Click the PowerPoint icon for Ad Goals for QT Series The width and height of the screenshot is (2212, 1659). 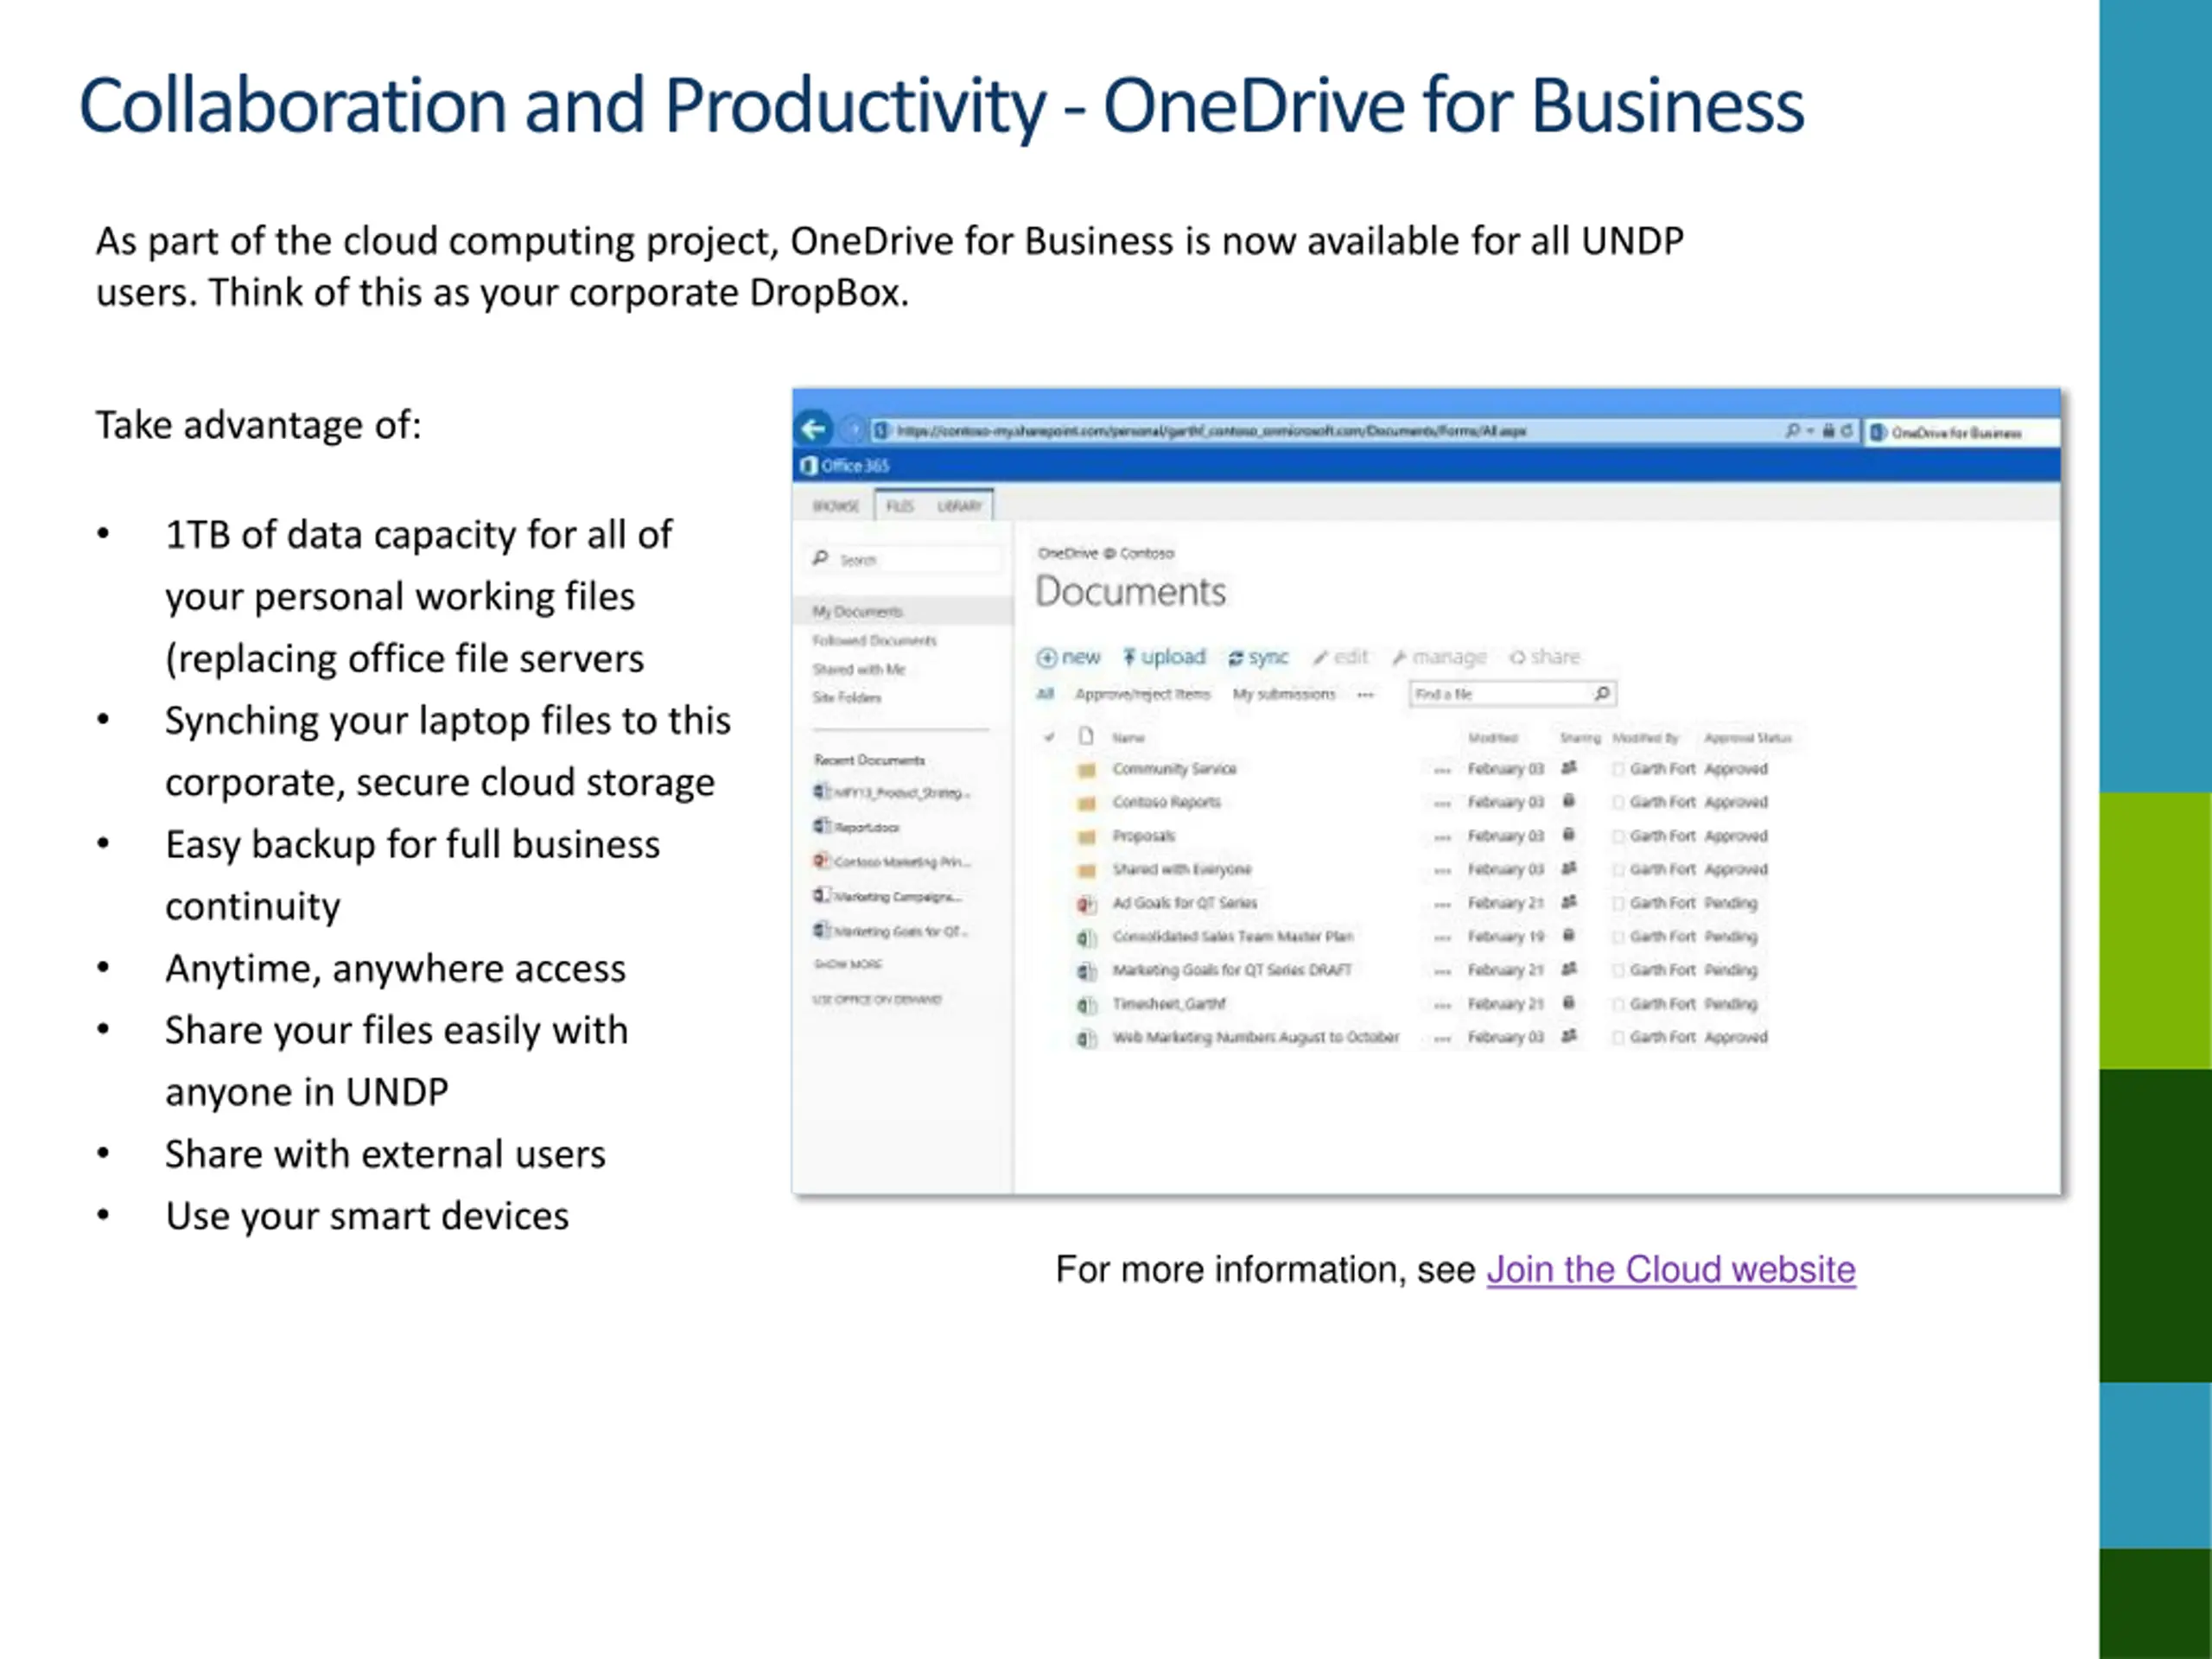coord(1087,904)
